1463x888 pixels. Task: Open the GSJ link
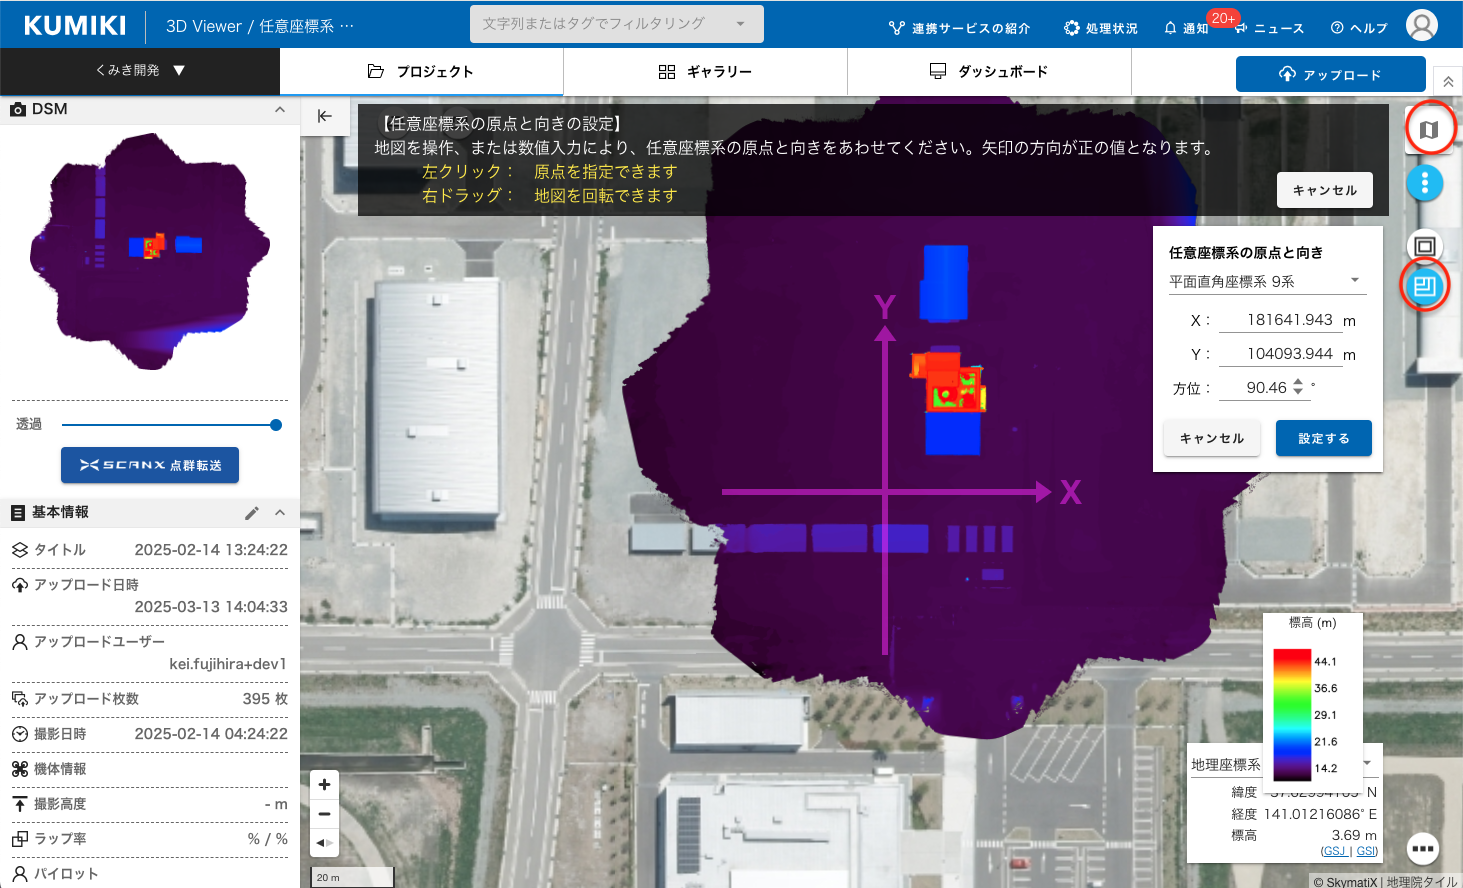tap(1335, 851)
